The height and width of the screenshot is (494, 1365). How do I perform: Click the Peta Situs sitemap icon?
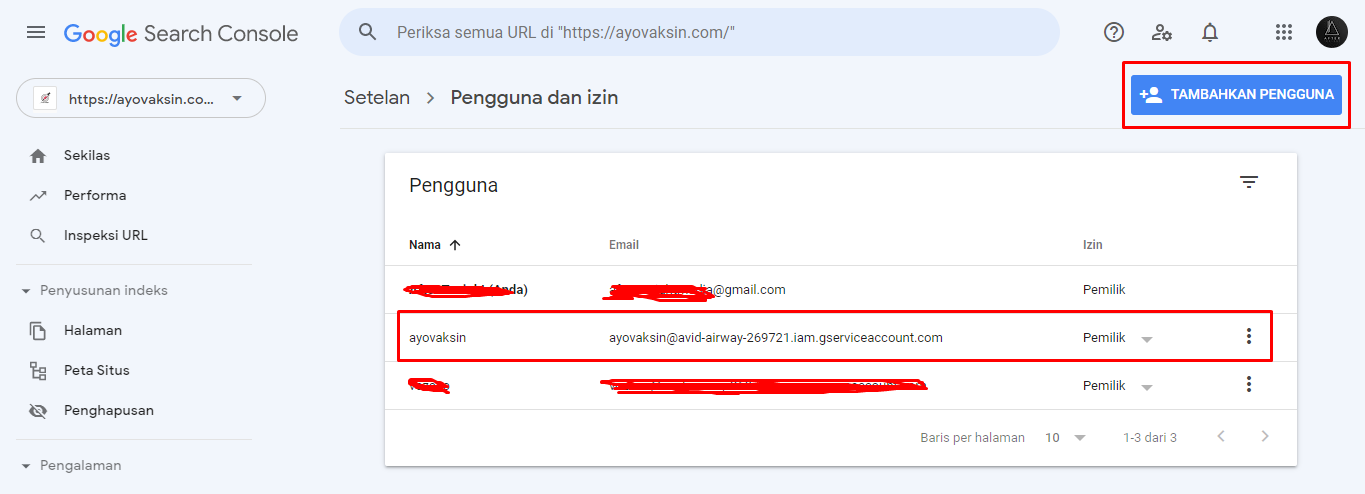click(x=38, y=371)
